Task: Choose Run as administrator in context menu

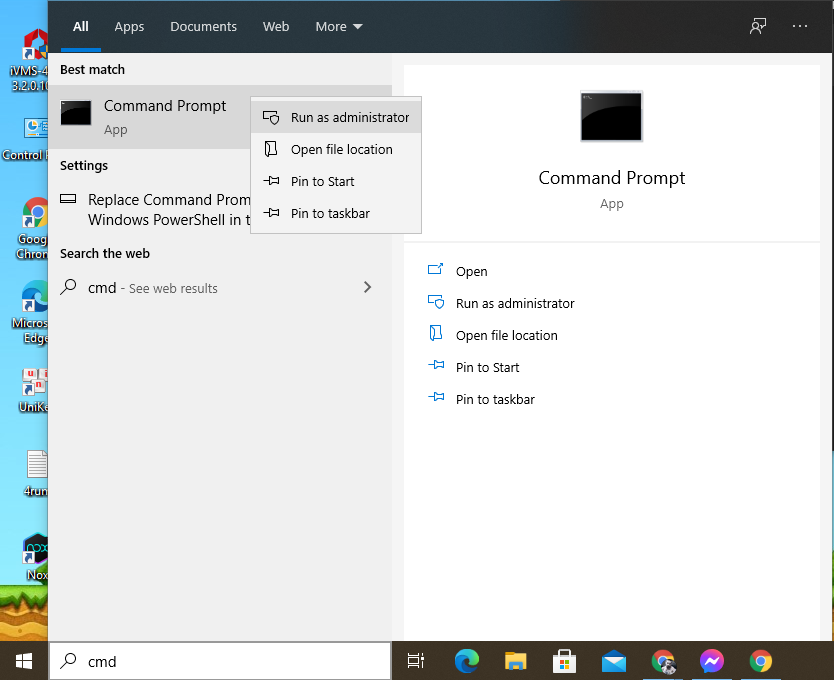Action: [x=349, y=117]
